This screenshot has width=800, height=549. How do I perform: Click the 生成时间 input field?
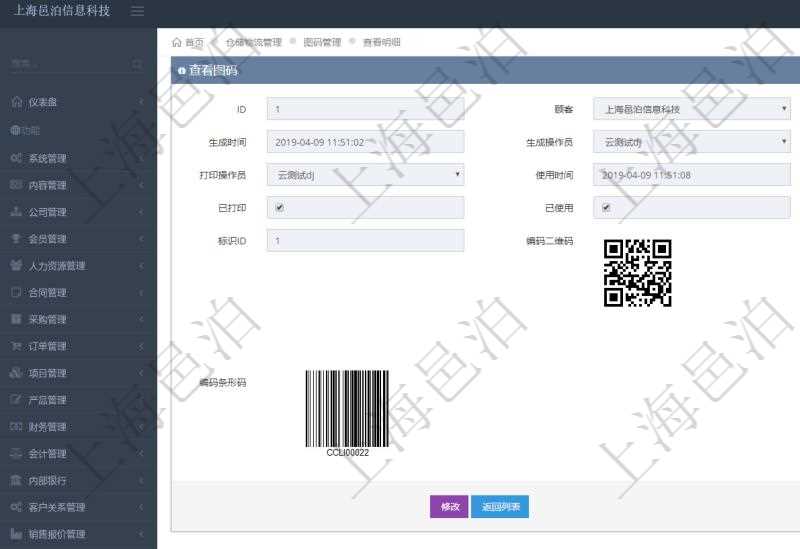pyautogui.click(x=365, y=143)
